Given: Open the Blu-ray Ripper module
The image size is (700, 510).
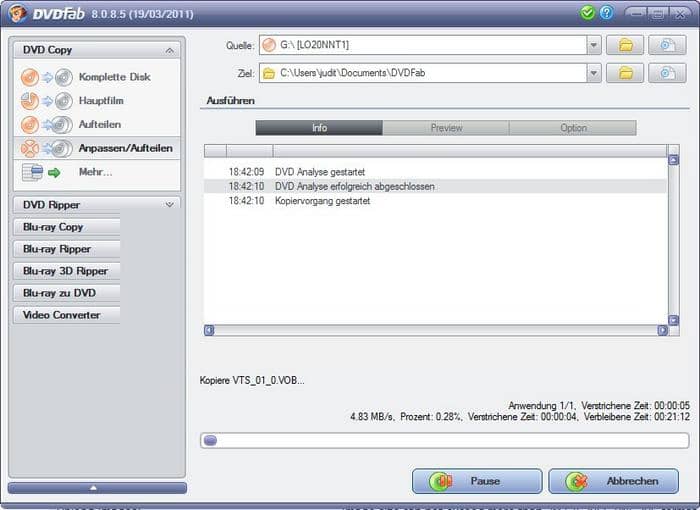Looking at the screenshot, I should coord(67,249).
